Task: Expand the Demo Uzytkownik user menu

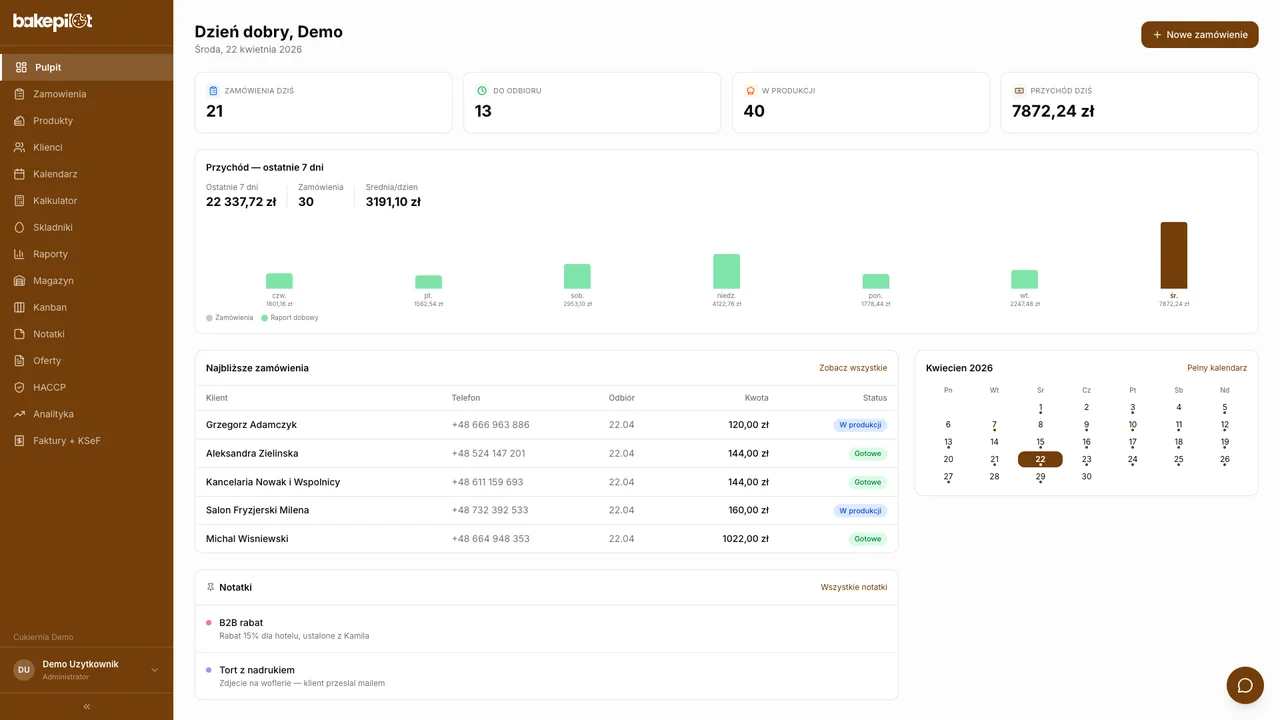Action: [86, 670]
